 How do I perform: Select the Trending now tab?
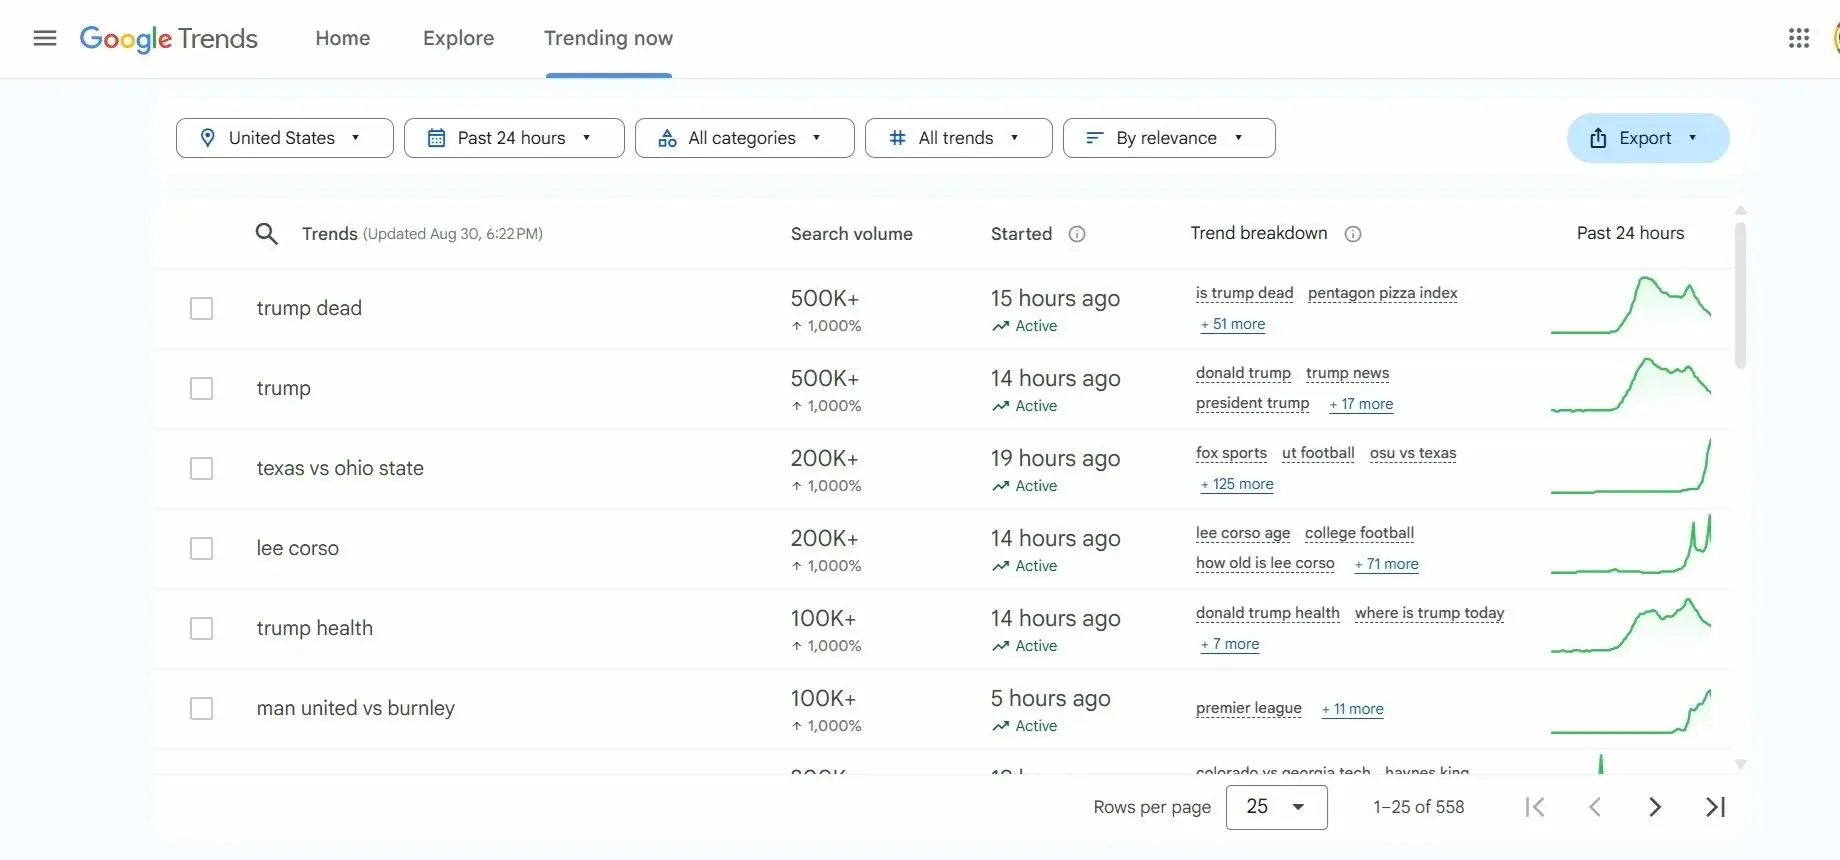608,38
